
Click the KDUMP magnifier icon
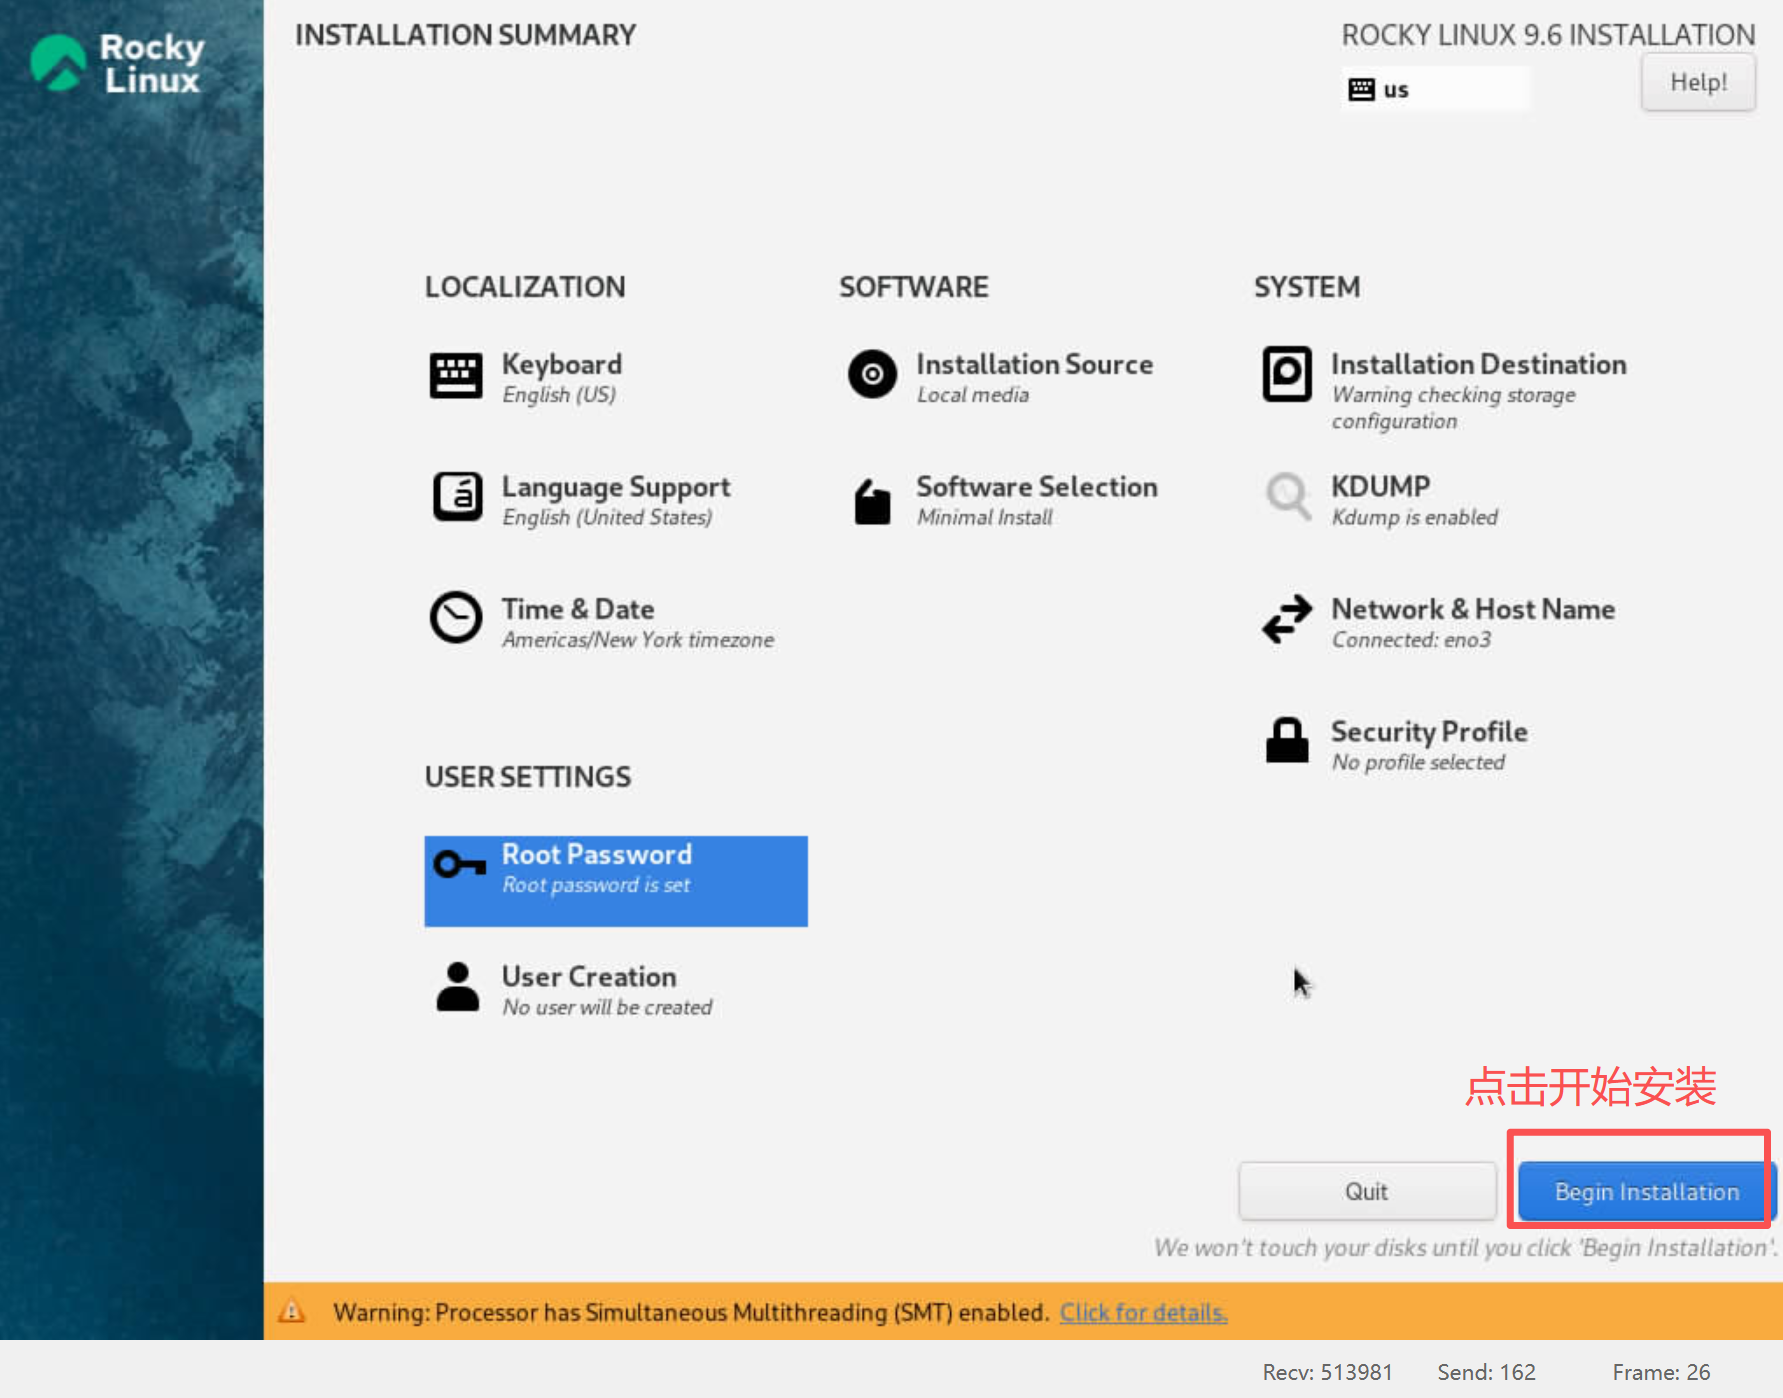tap(1287, 496)
